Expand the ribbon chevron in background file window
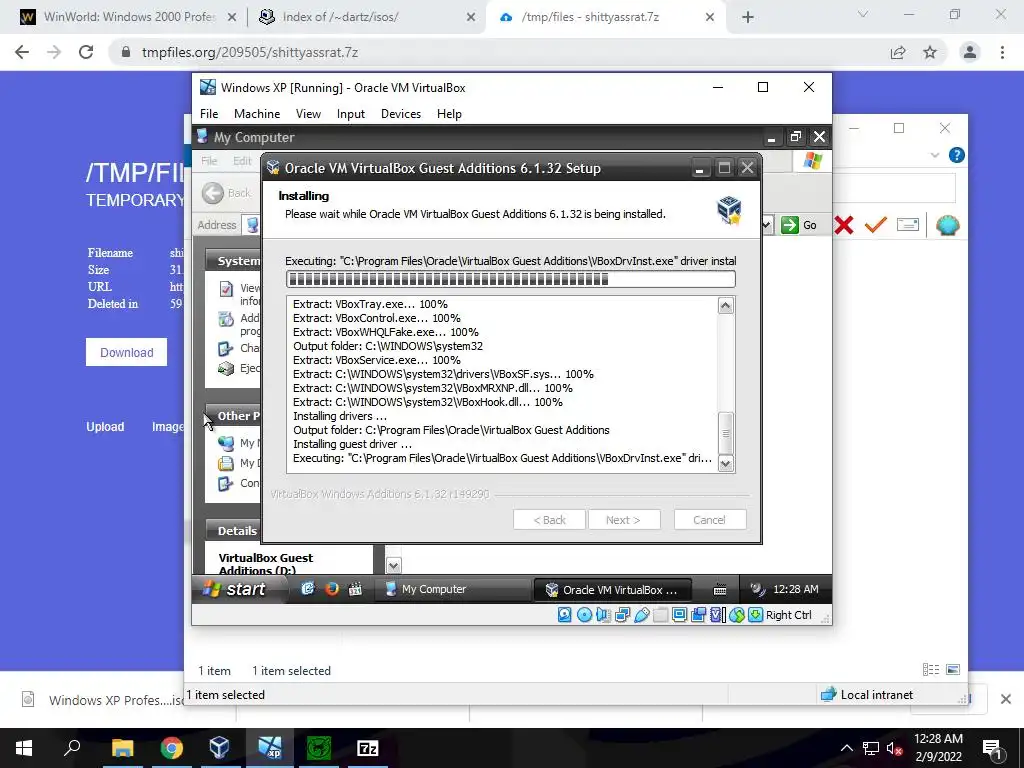The height and width of the screenshot is (768, 1024). [935, 155]
